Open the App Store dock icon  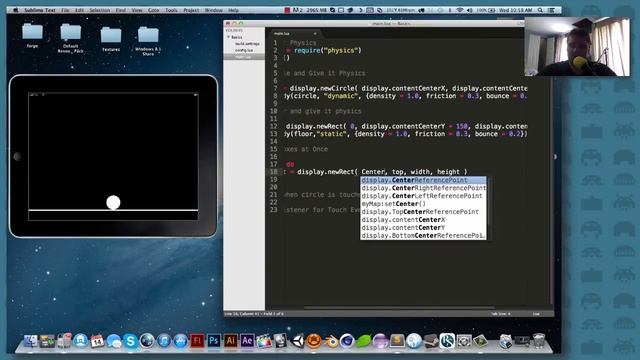pos(180,341)
